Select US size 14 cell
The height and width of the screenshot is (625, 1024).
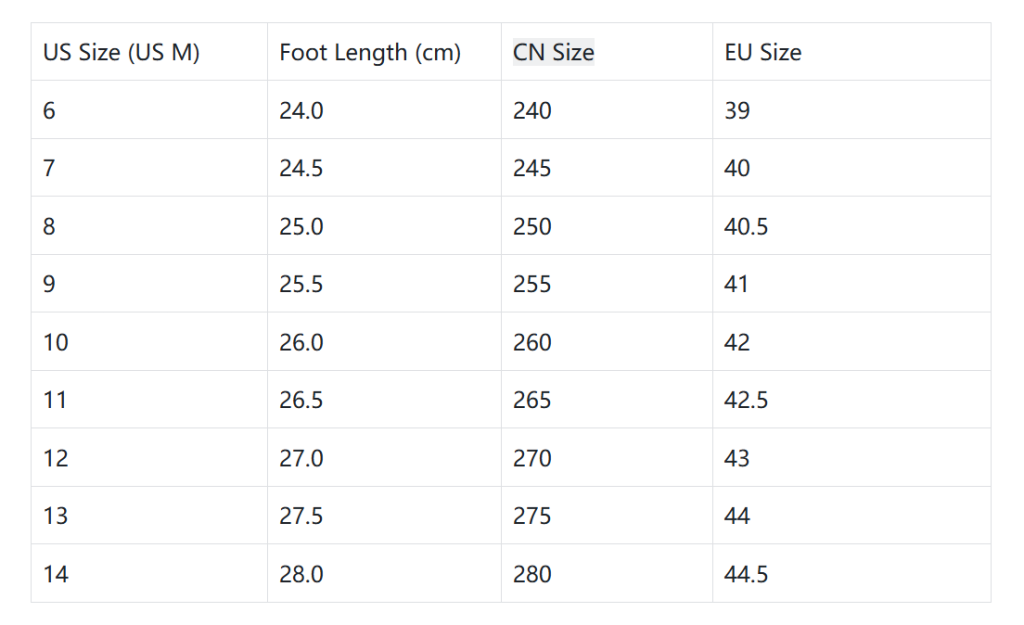[56, 574]
